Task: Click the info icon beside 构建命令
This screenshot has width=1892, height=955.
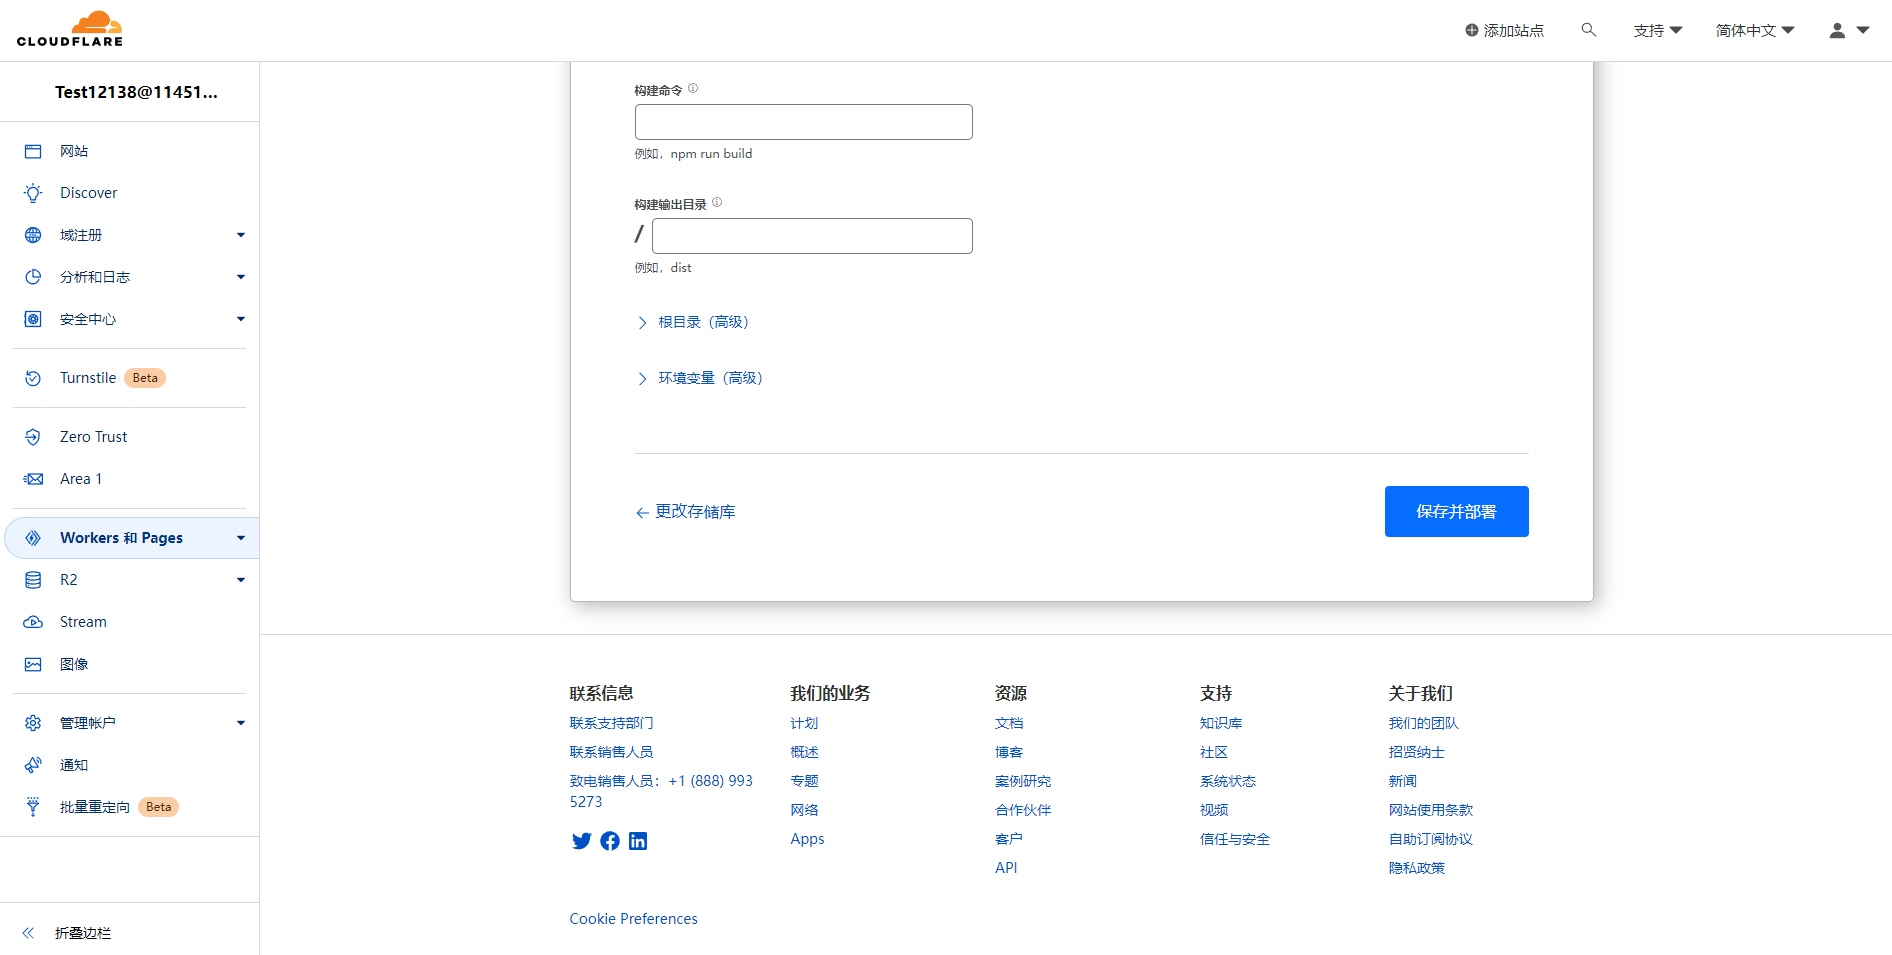Action: click(x=693, y=89)
